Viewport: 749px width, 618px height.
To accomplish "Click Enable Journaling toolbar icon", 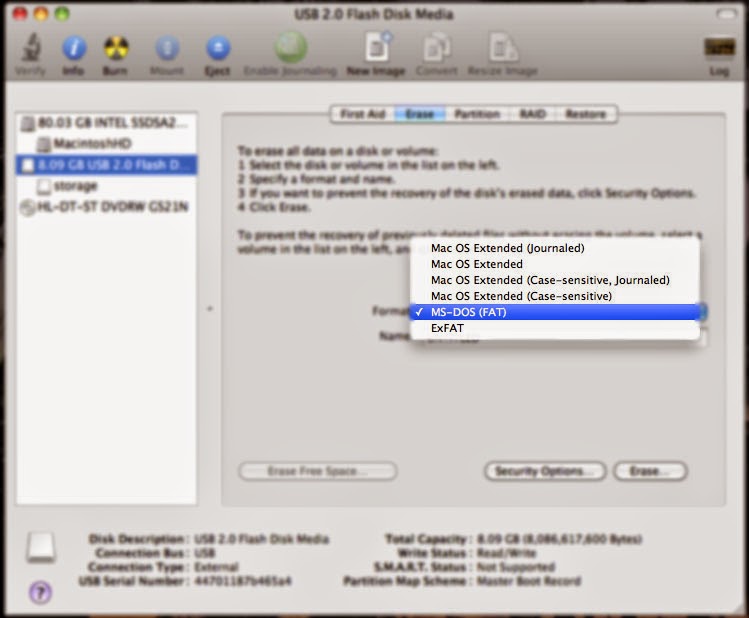I will 290,47.
